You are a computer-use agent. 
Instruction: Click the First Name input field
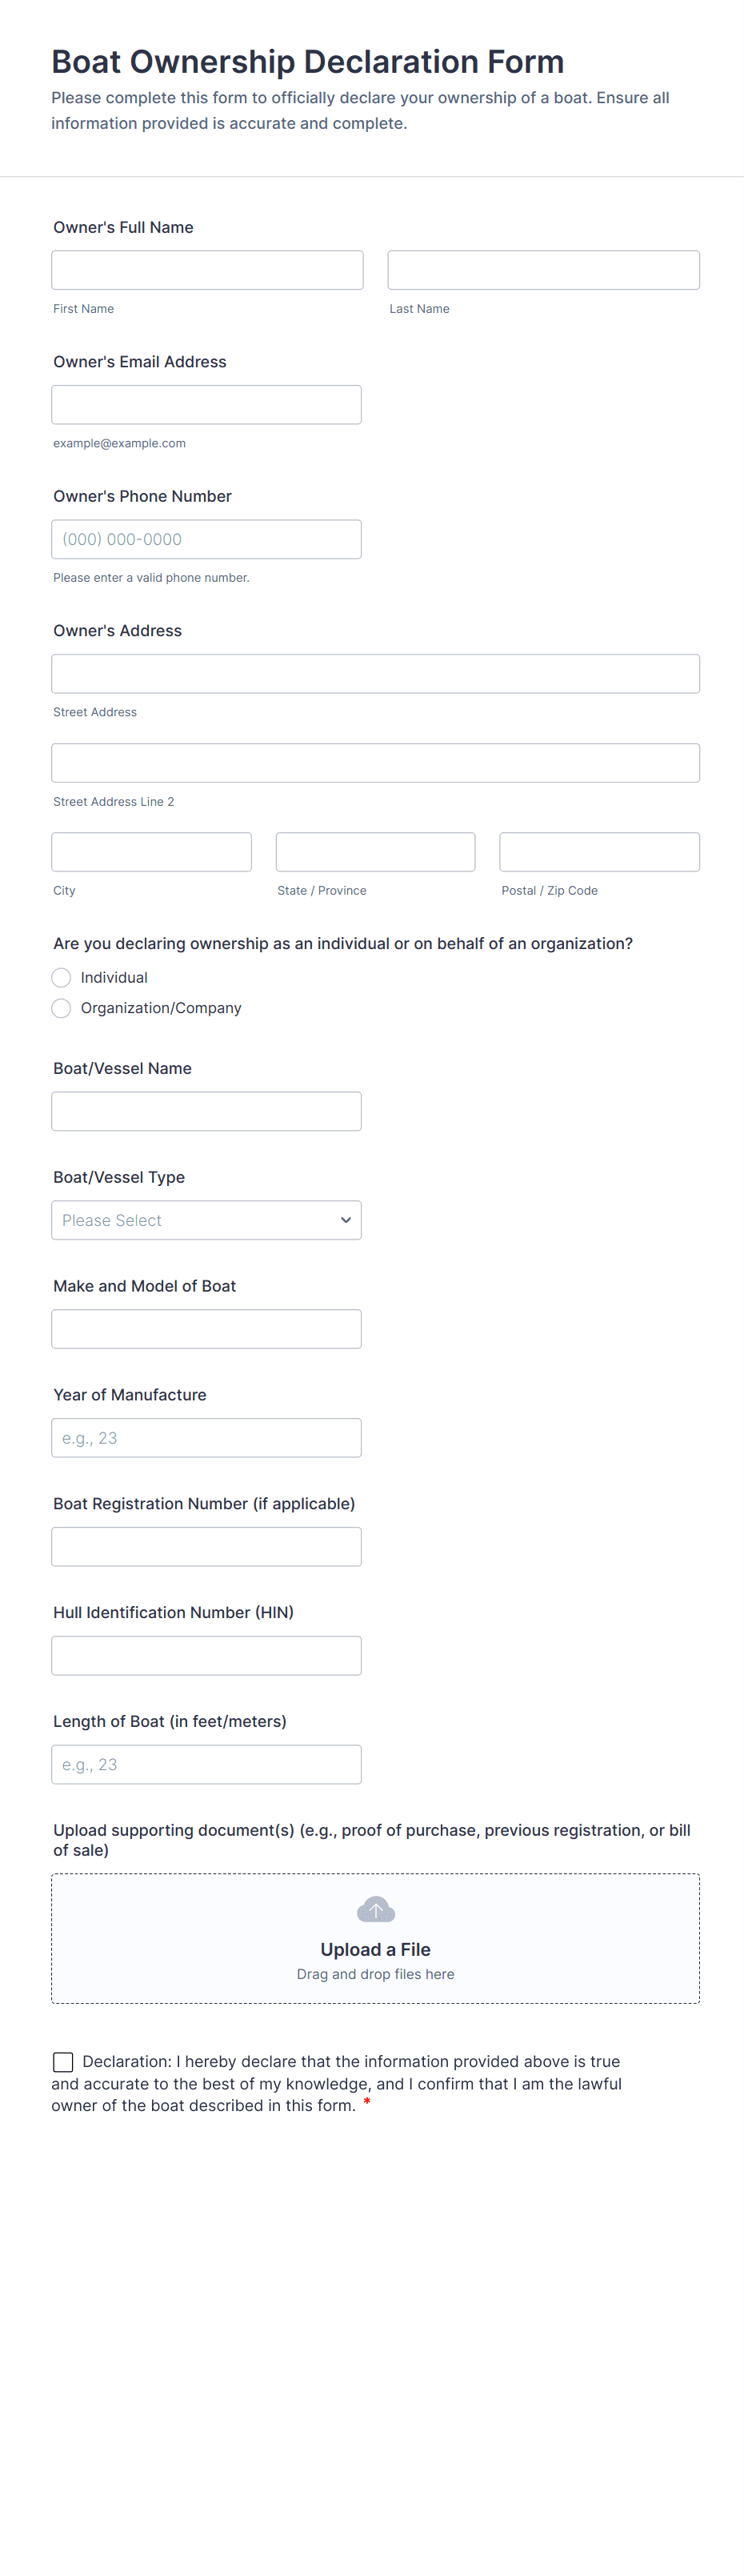(207, 270)
